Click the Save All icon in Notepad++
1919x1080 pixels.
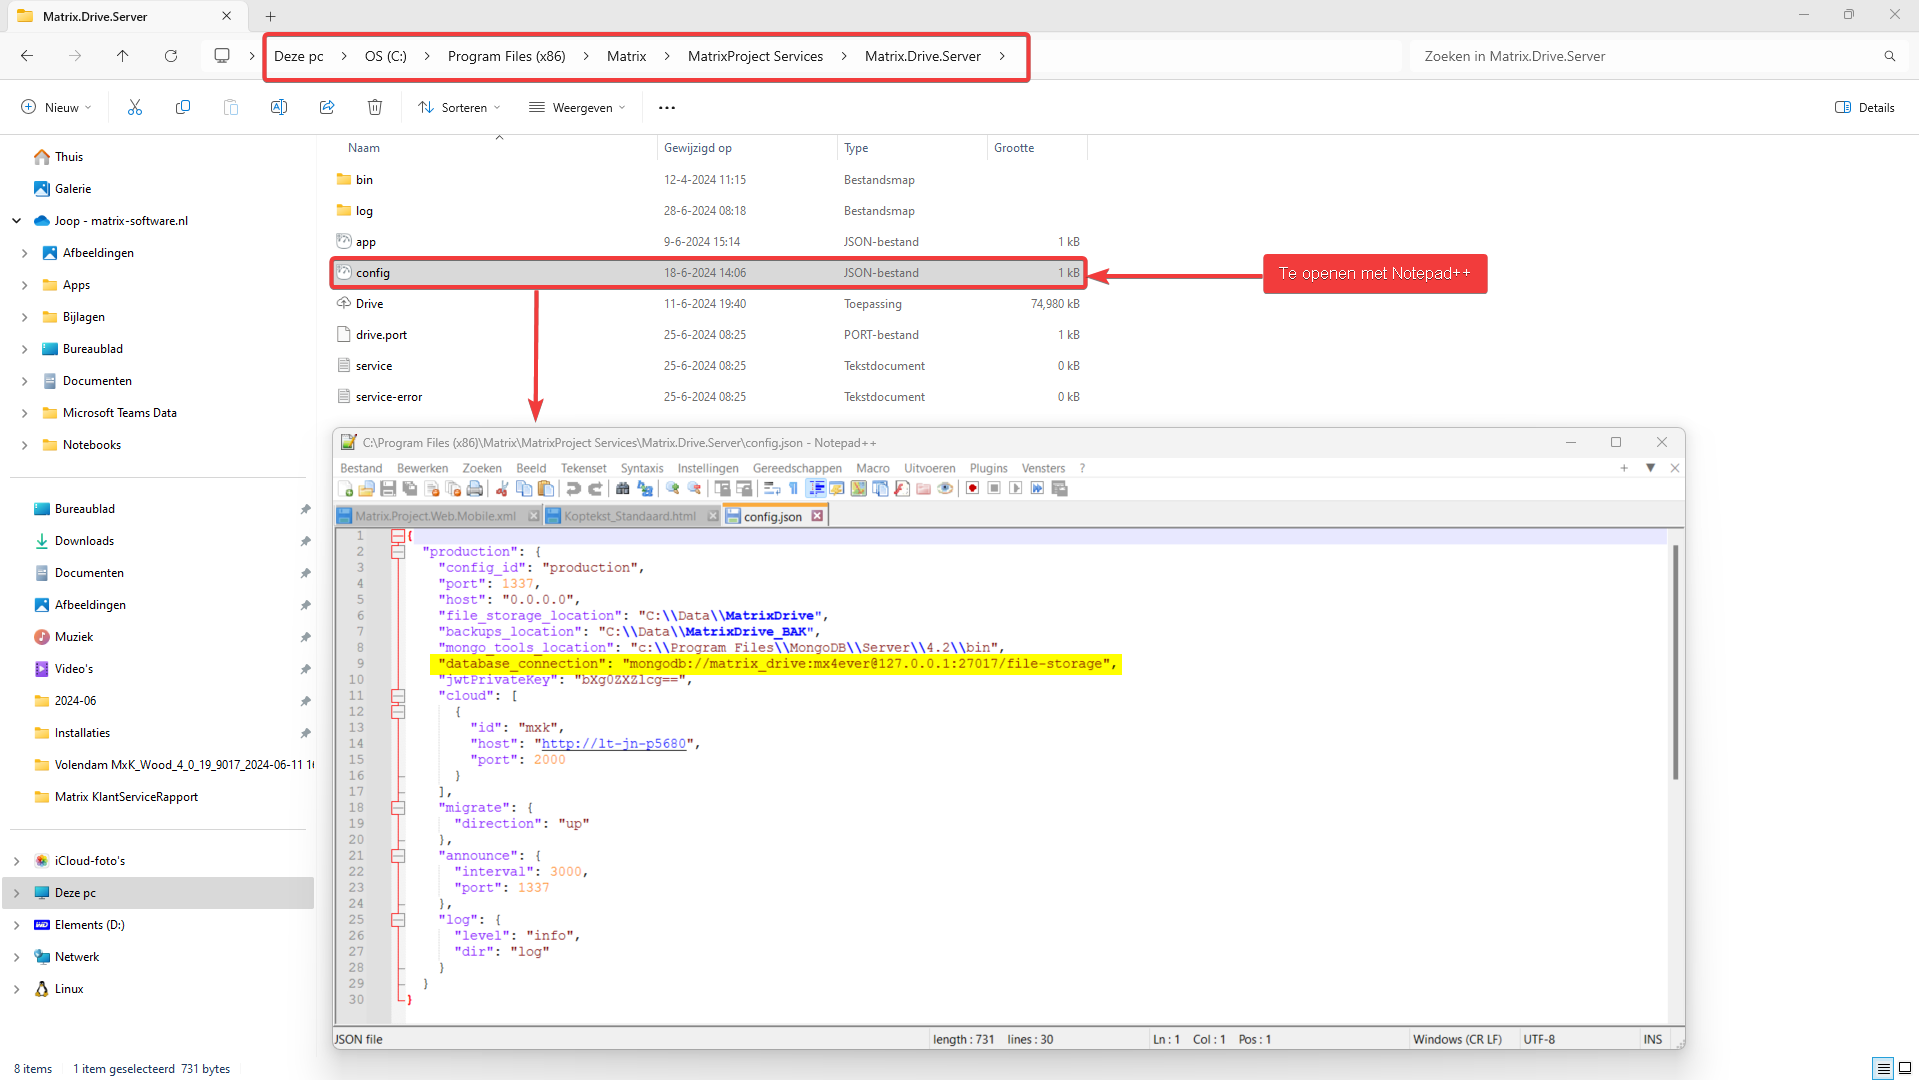[409, 488]
